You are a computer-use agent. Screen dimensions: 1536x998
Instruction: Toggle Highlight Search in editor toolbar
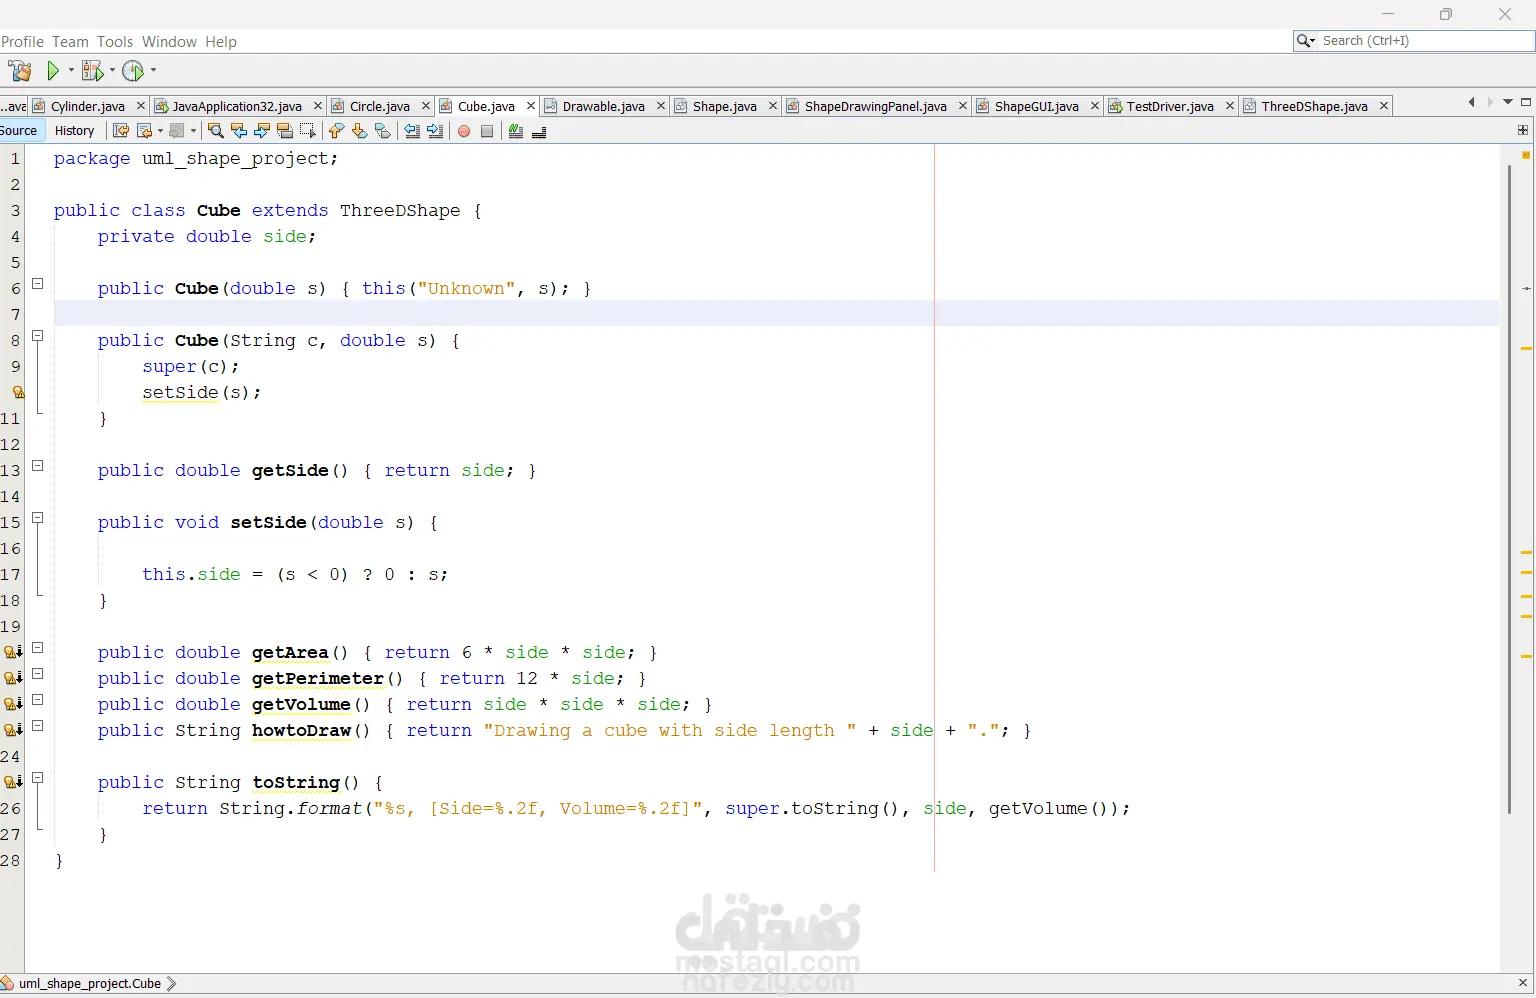pyautogui.click(x=284, y=131)
